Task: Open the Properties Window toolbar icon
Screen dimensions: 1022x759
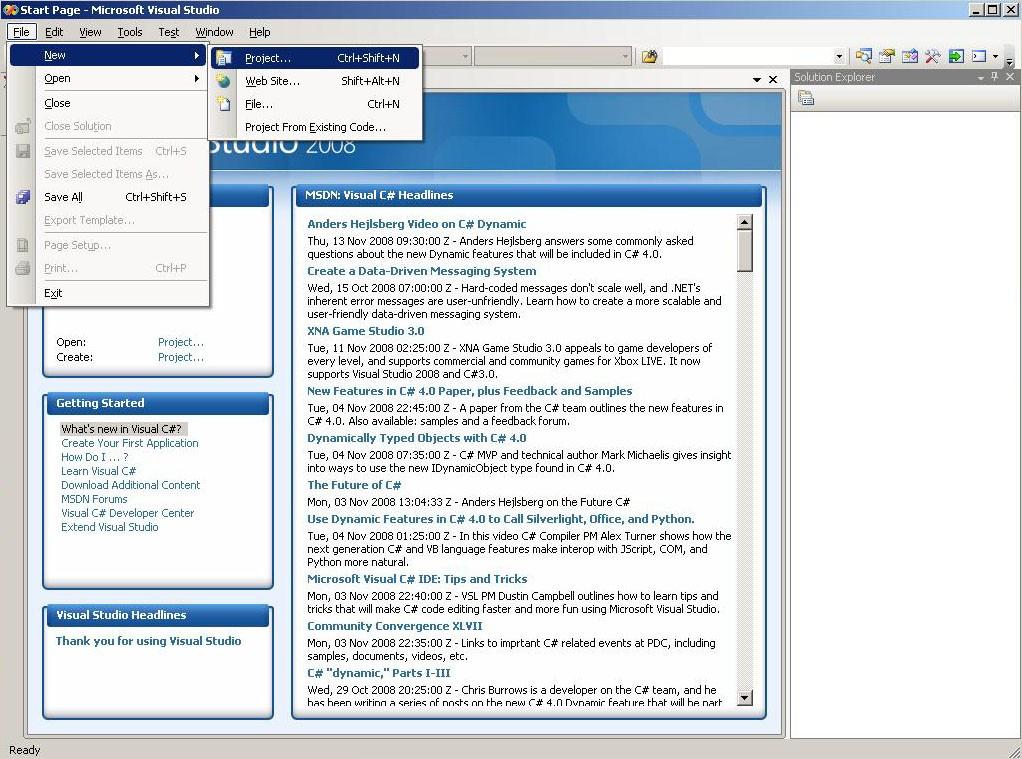Action: 886,57
